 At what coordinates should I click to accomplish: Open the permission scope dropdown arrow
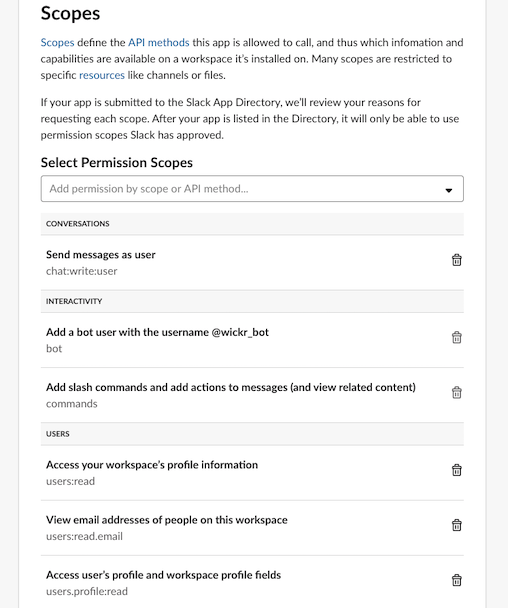pyautogui.click(x=449, y=190)
